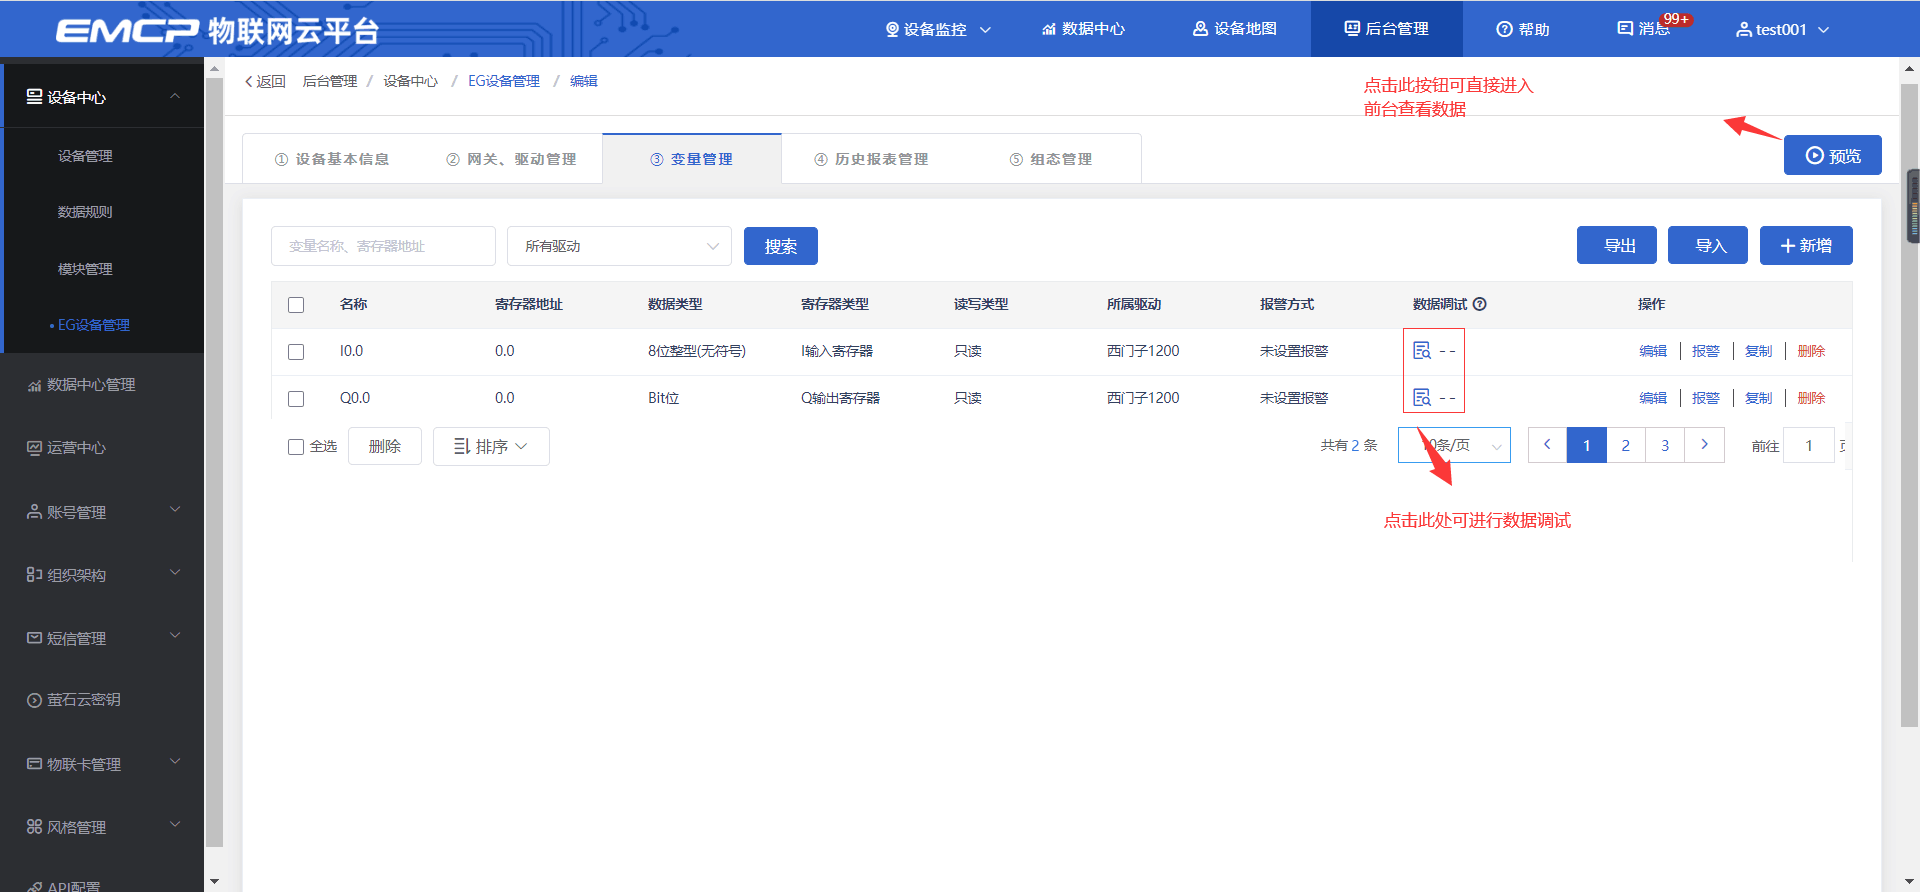Click the 变量名称、寄存器地址 search input
Screen dimensions: 1920x892
pos(383,246)
